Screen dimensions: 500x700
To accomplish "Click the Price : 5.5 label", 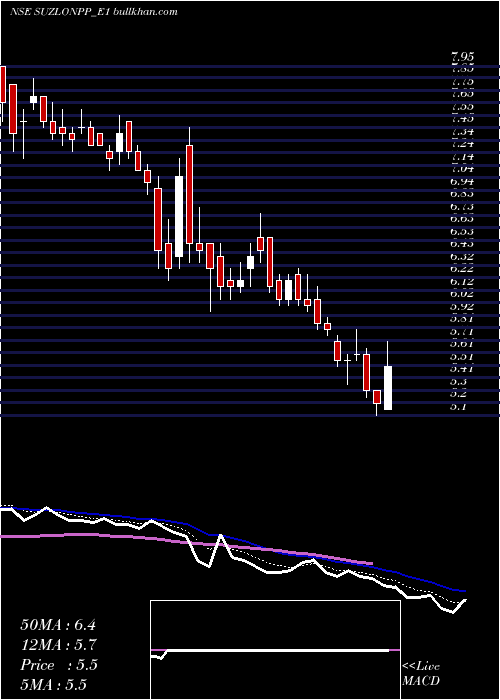I will [x=59, y=665].
